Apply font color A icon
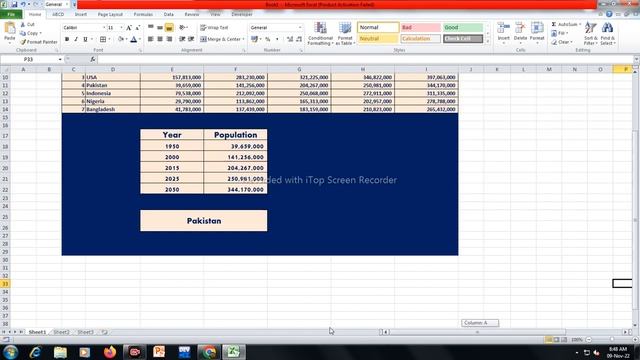 133,39
